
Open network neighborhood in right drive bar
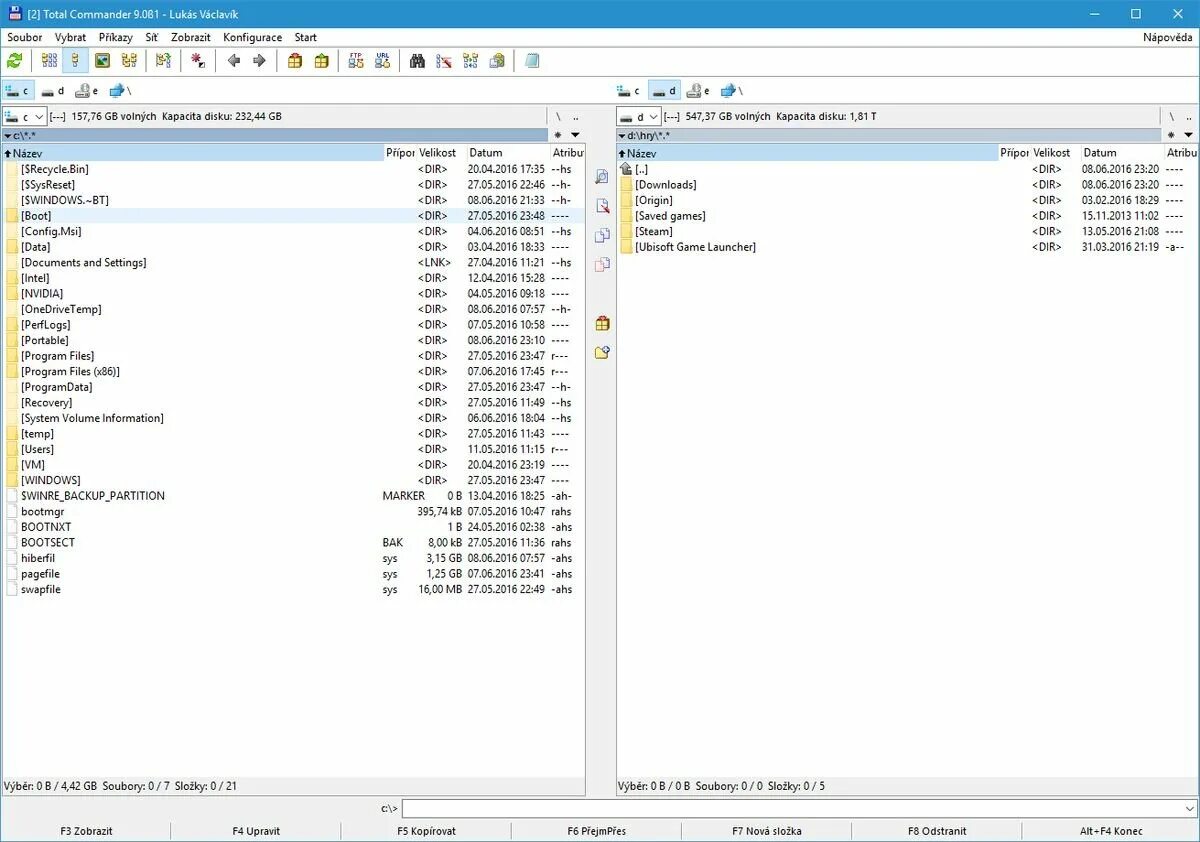733,91
